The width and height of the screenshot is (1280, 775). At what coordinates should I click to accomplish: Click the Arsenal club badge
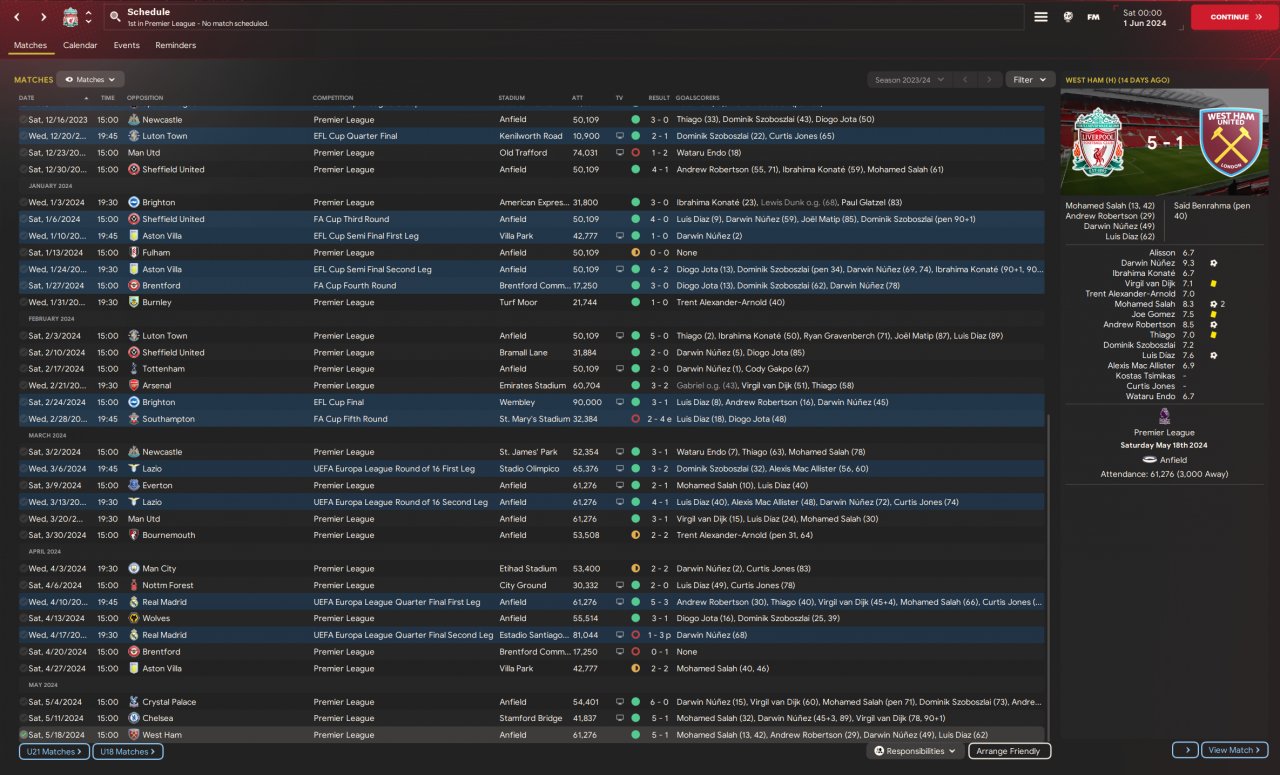click(134, 386)
